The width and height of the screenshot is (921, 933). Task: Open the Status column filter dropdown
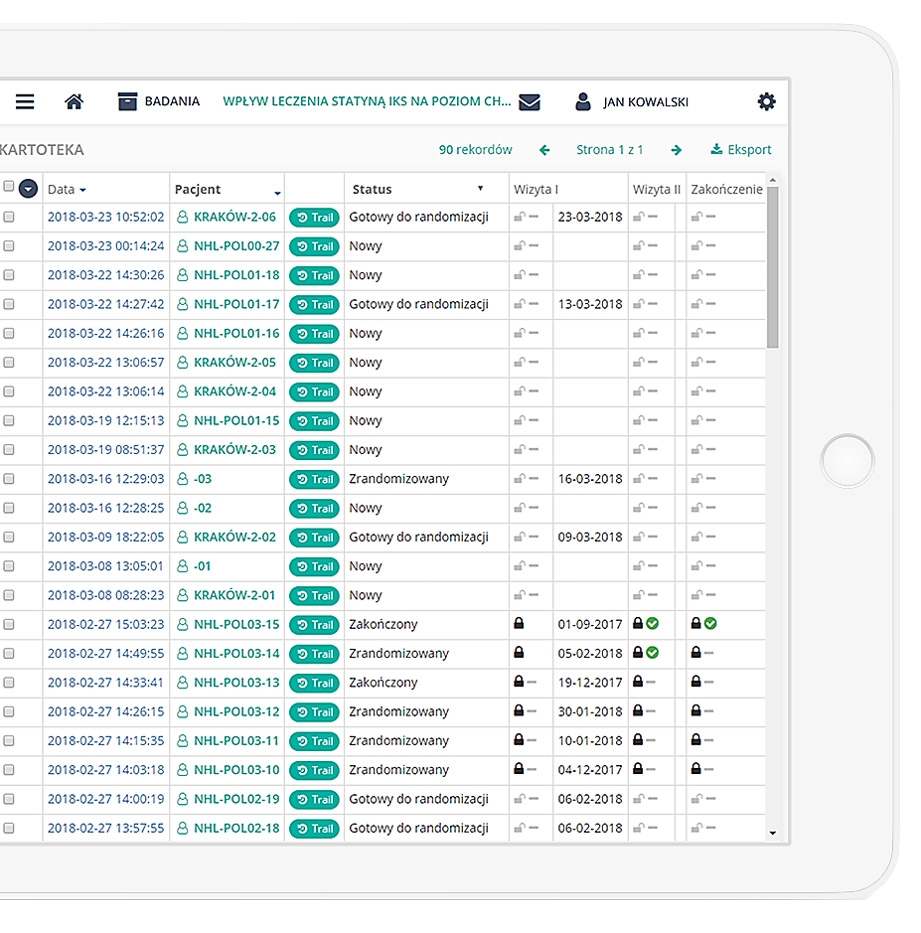click(480, 189)
